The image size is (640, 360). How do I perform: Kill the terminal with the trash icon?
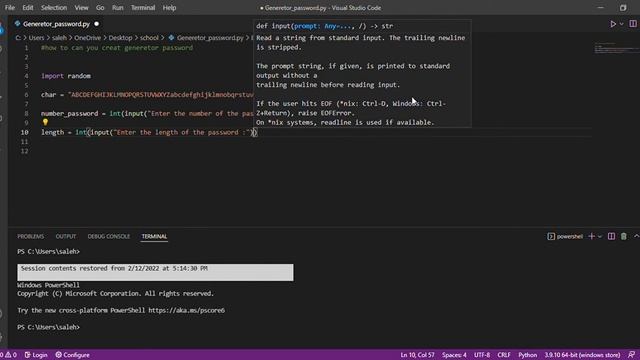[623, 236]
